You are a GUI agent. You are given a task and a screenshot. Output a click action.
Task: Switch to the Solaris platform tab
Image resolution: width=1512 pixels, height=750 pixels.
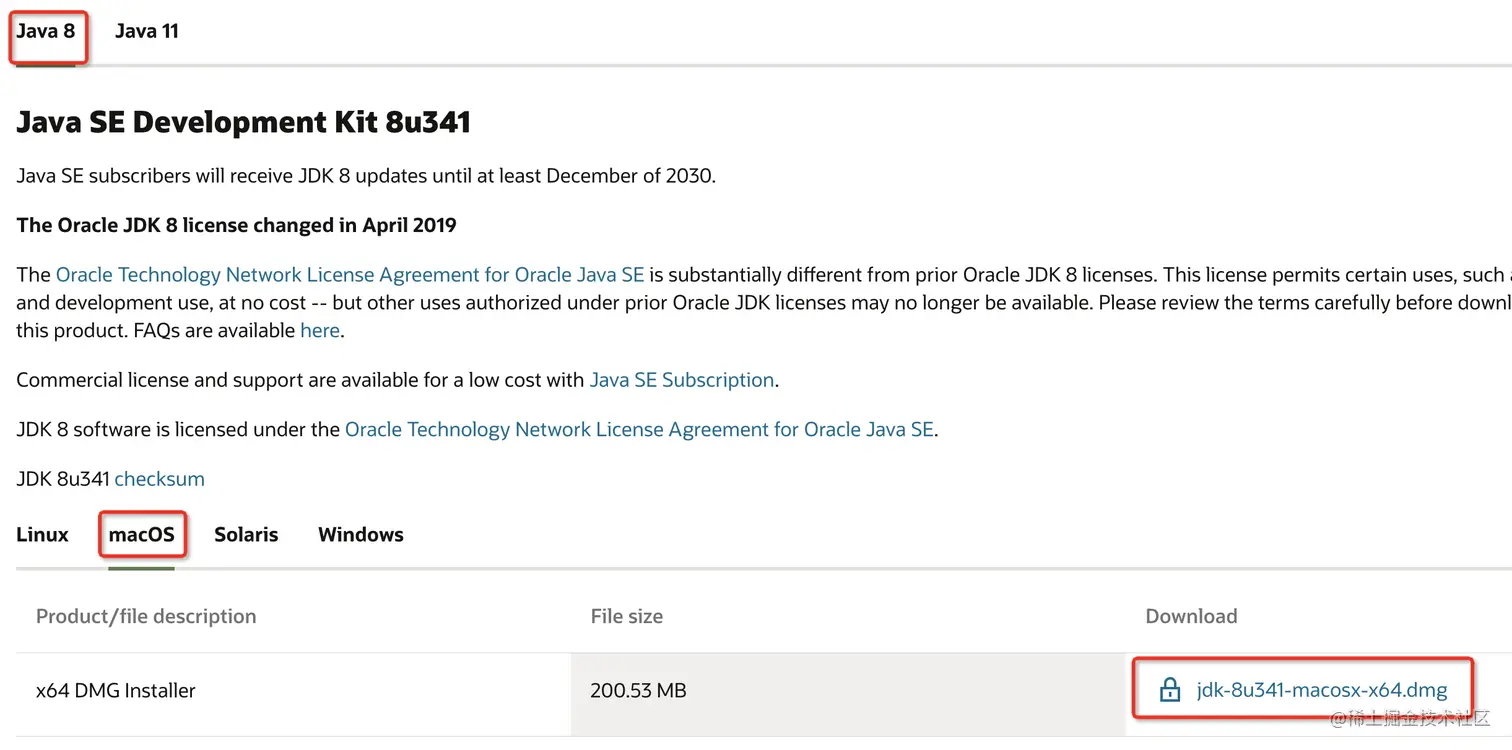pyautogui.click(x=246, y=535)
